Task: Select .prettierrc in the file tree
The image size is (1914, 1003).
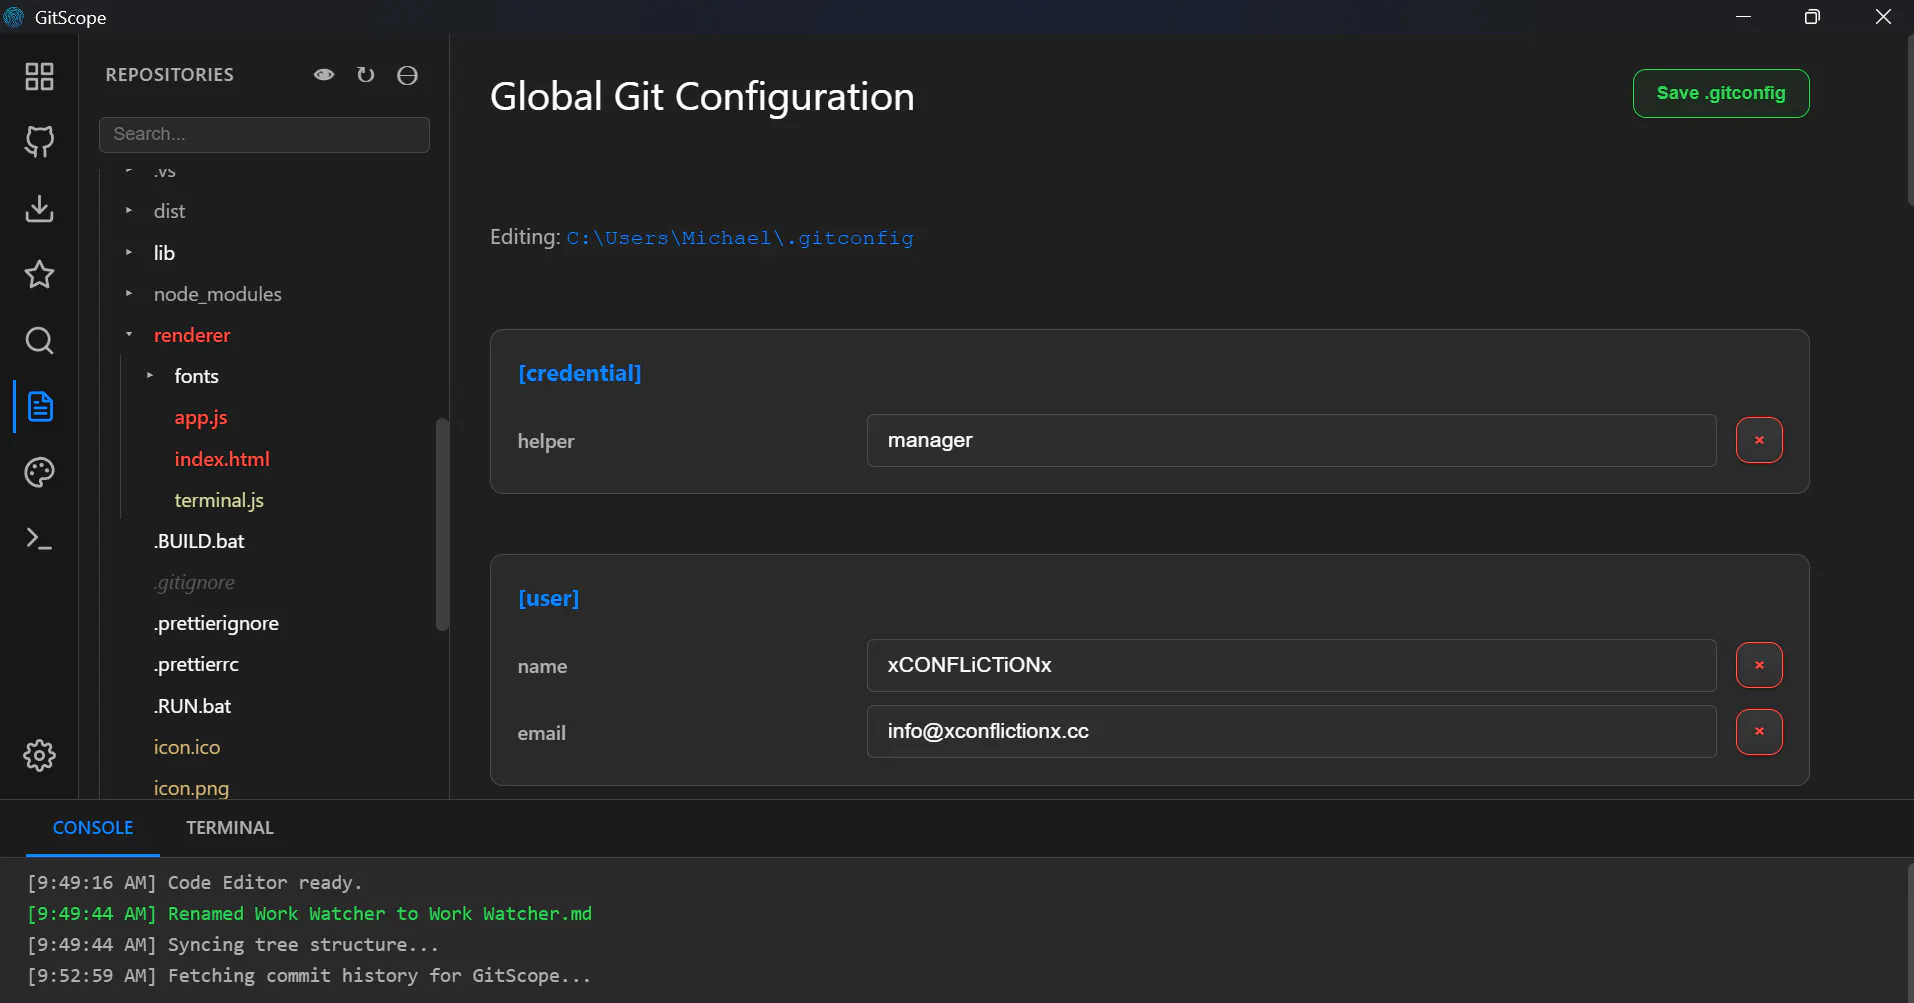Action: [196, 664]
